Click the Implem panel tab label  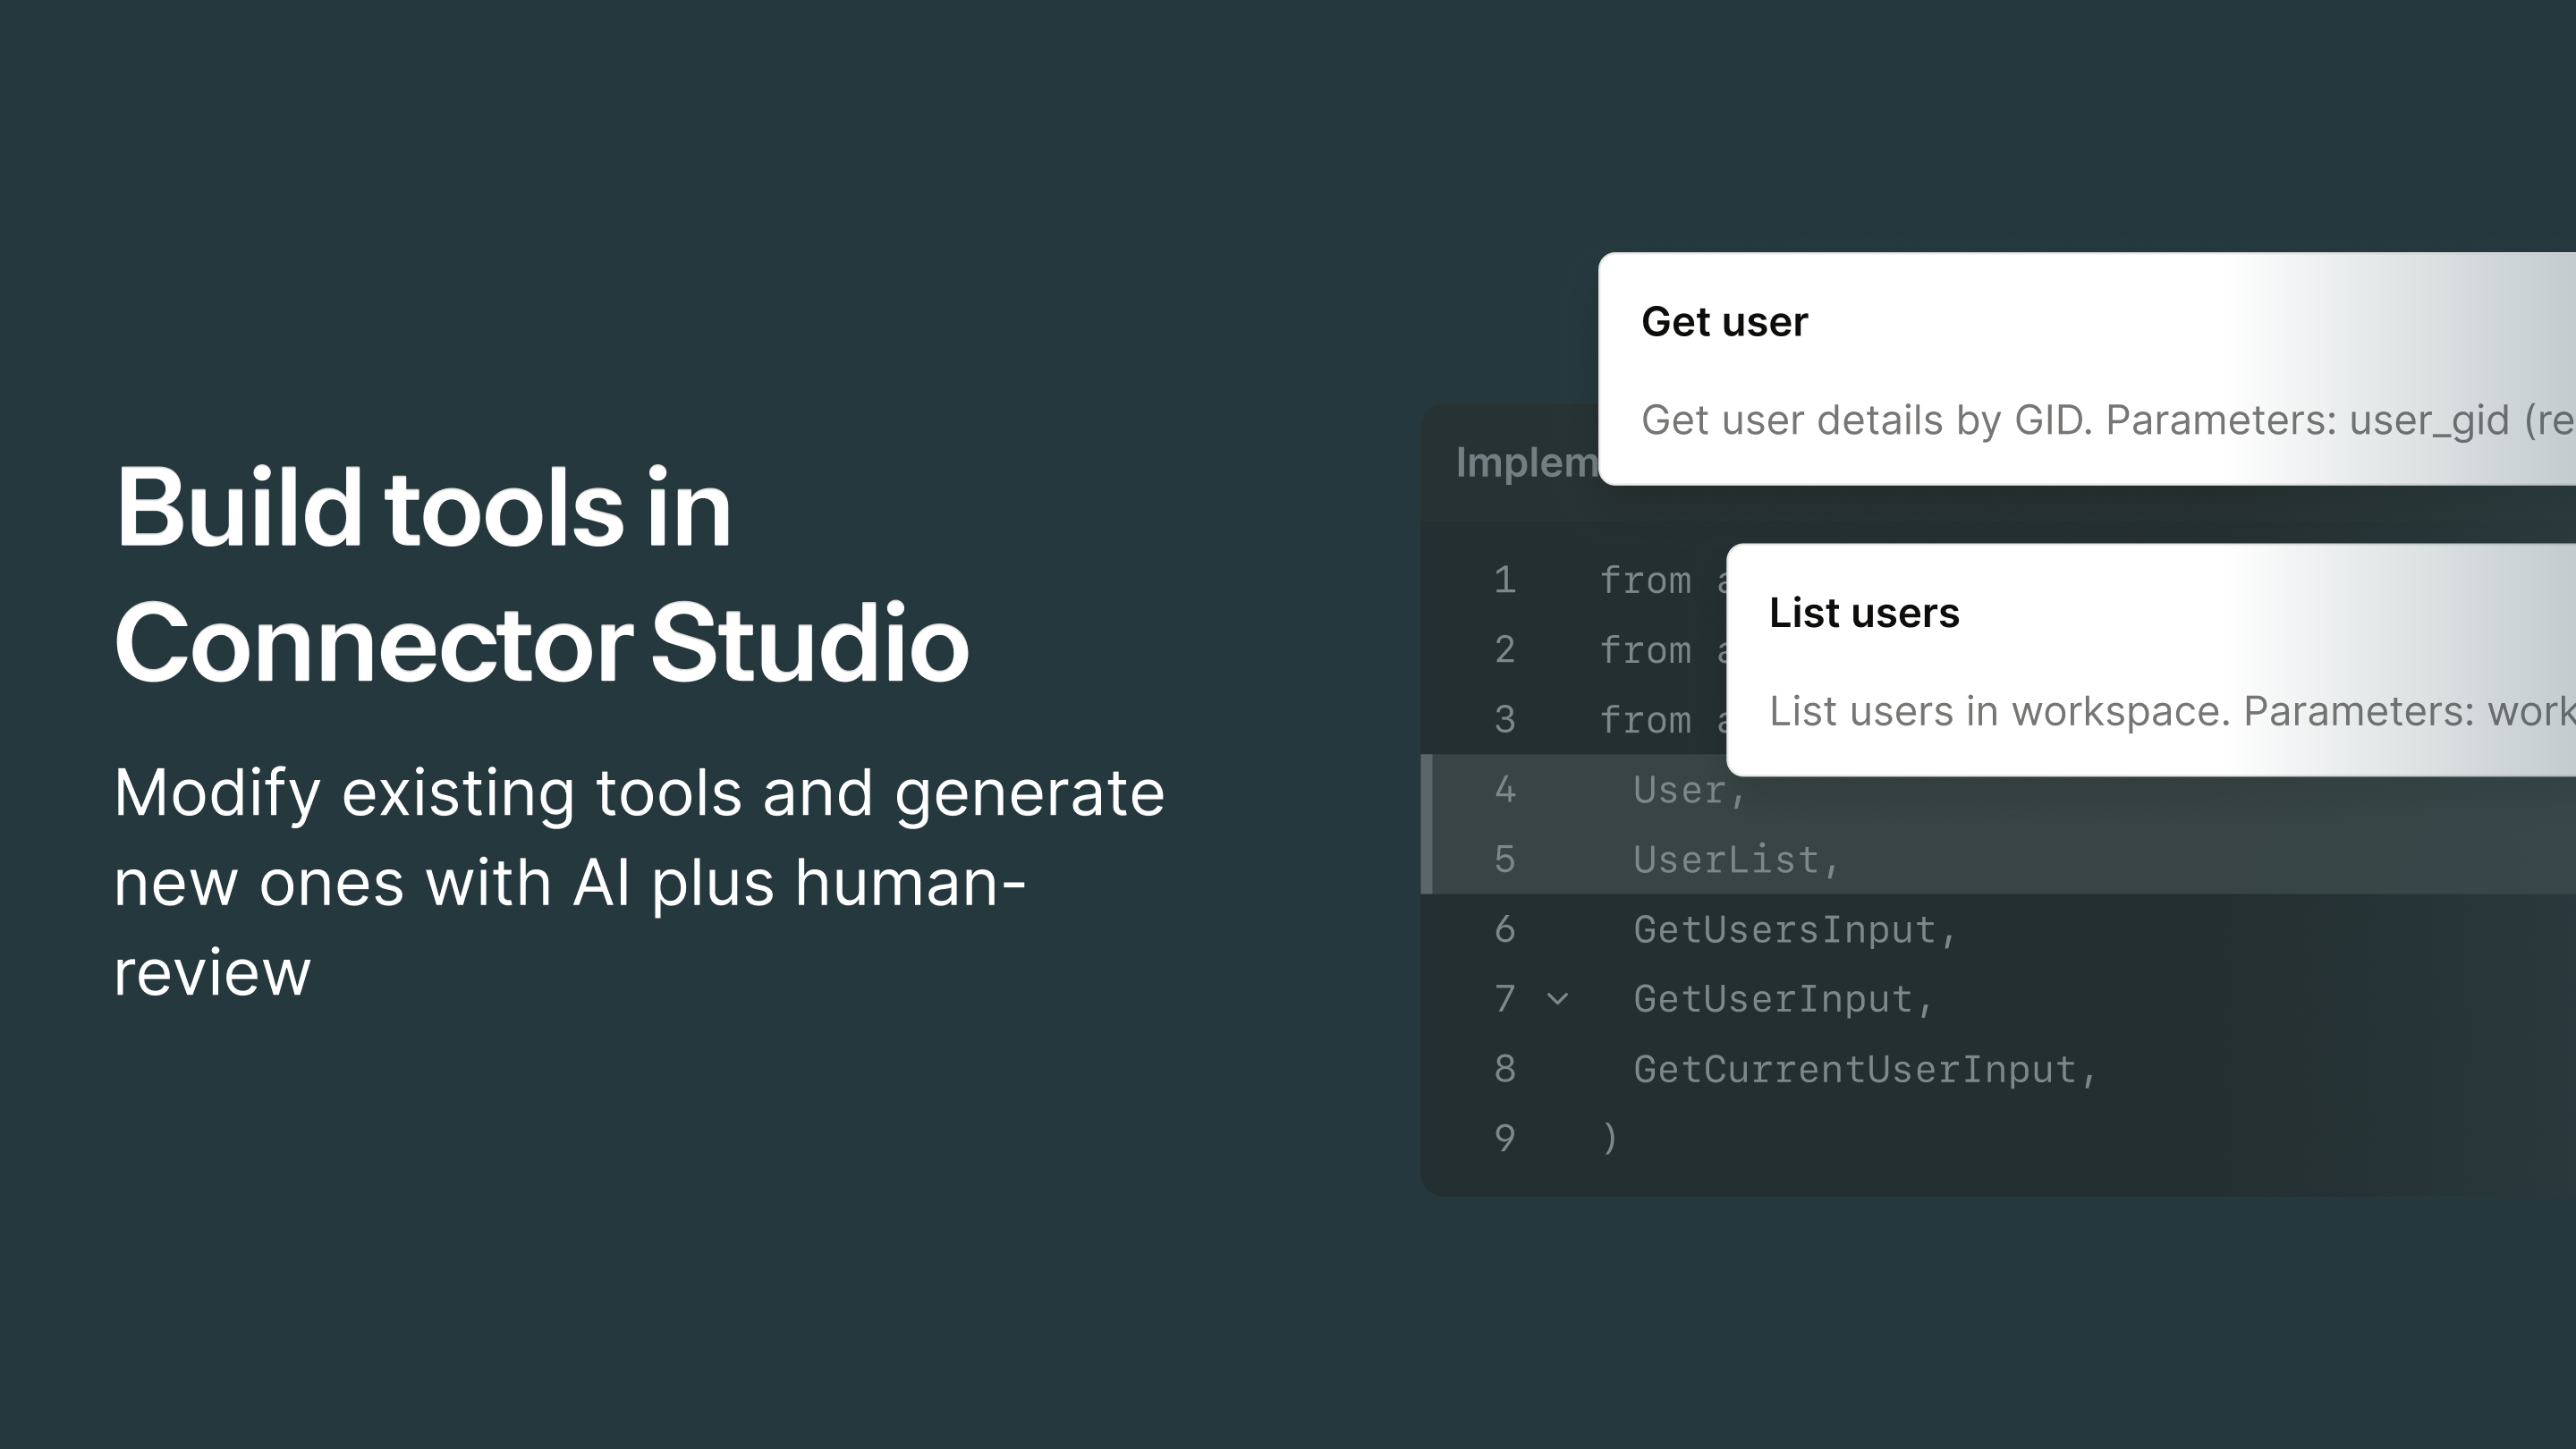click(x=1526, y=463)
